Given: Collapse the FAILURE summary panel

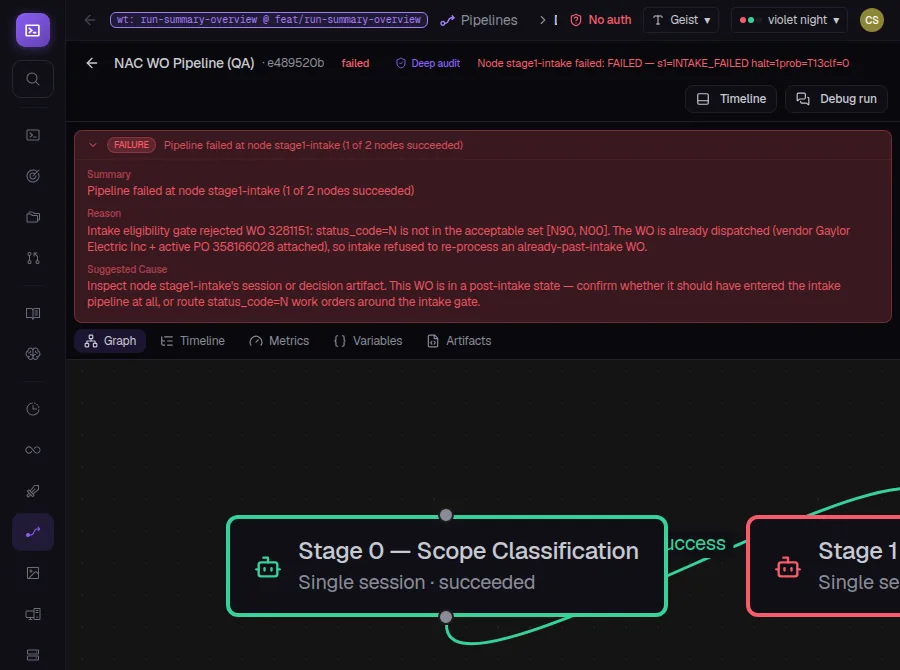Looking at the screenshot, I should (x=93, y=145).
